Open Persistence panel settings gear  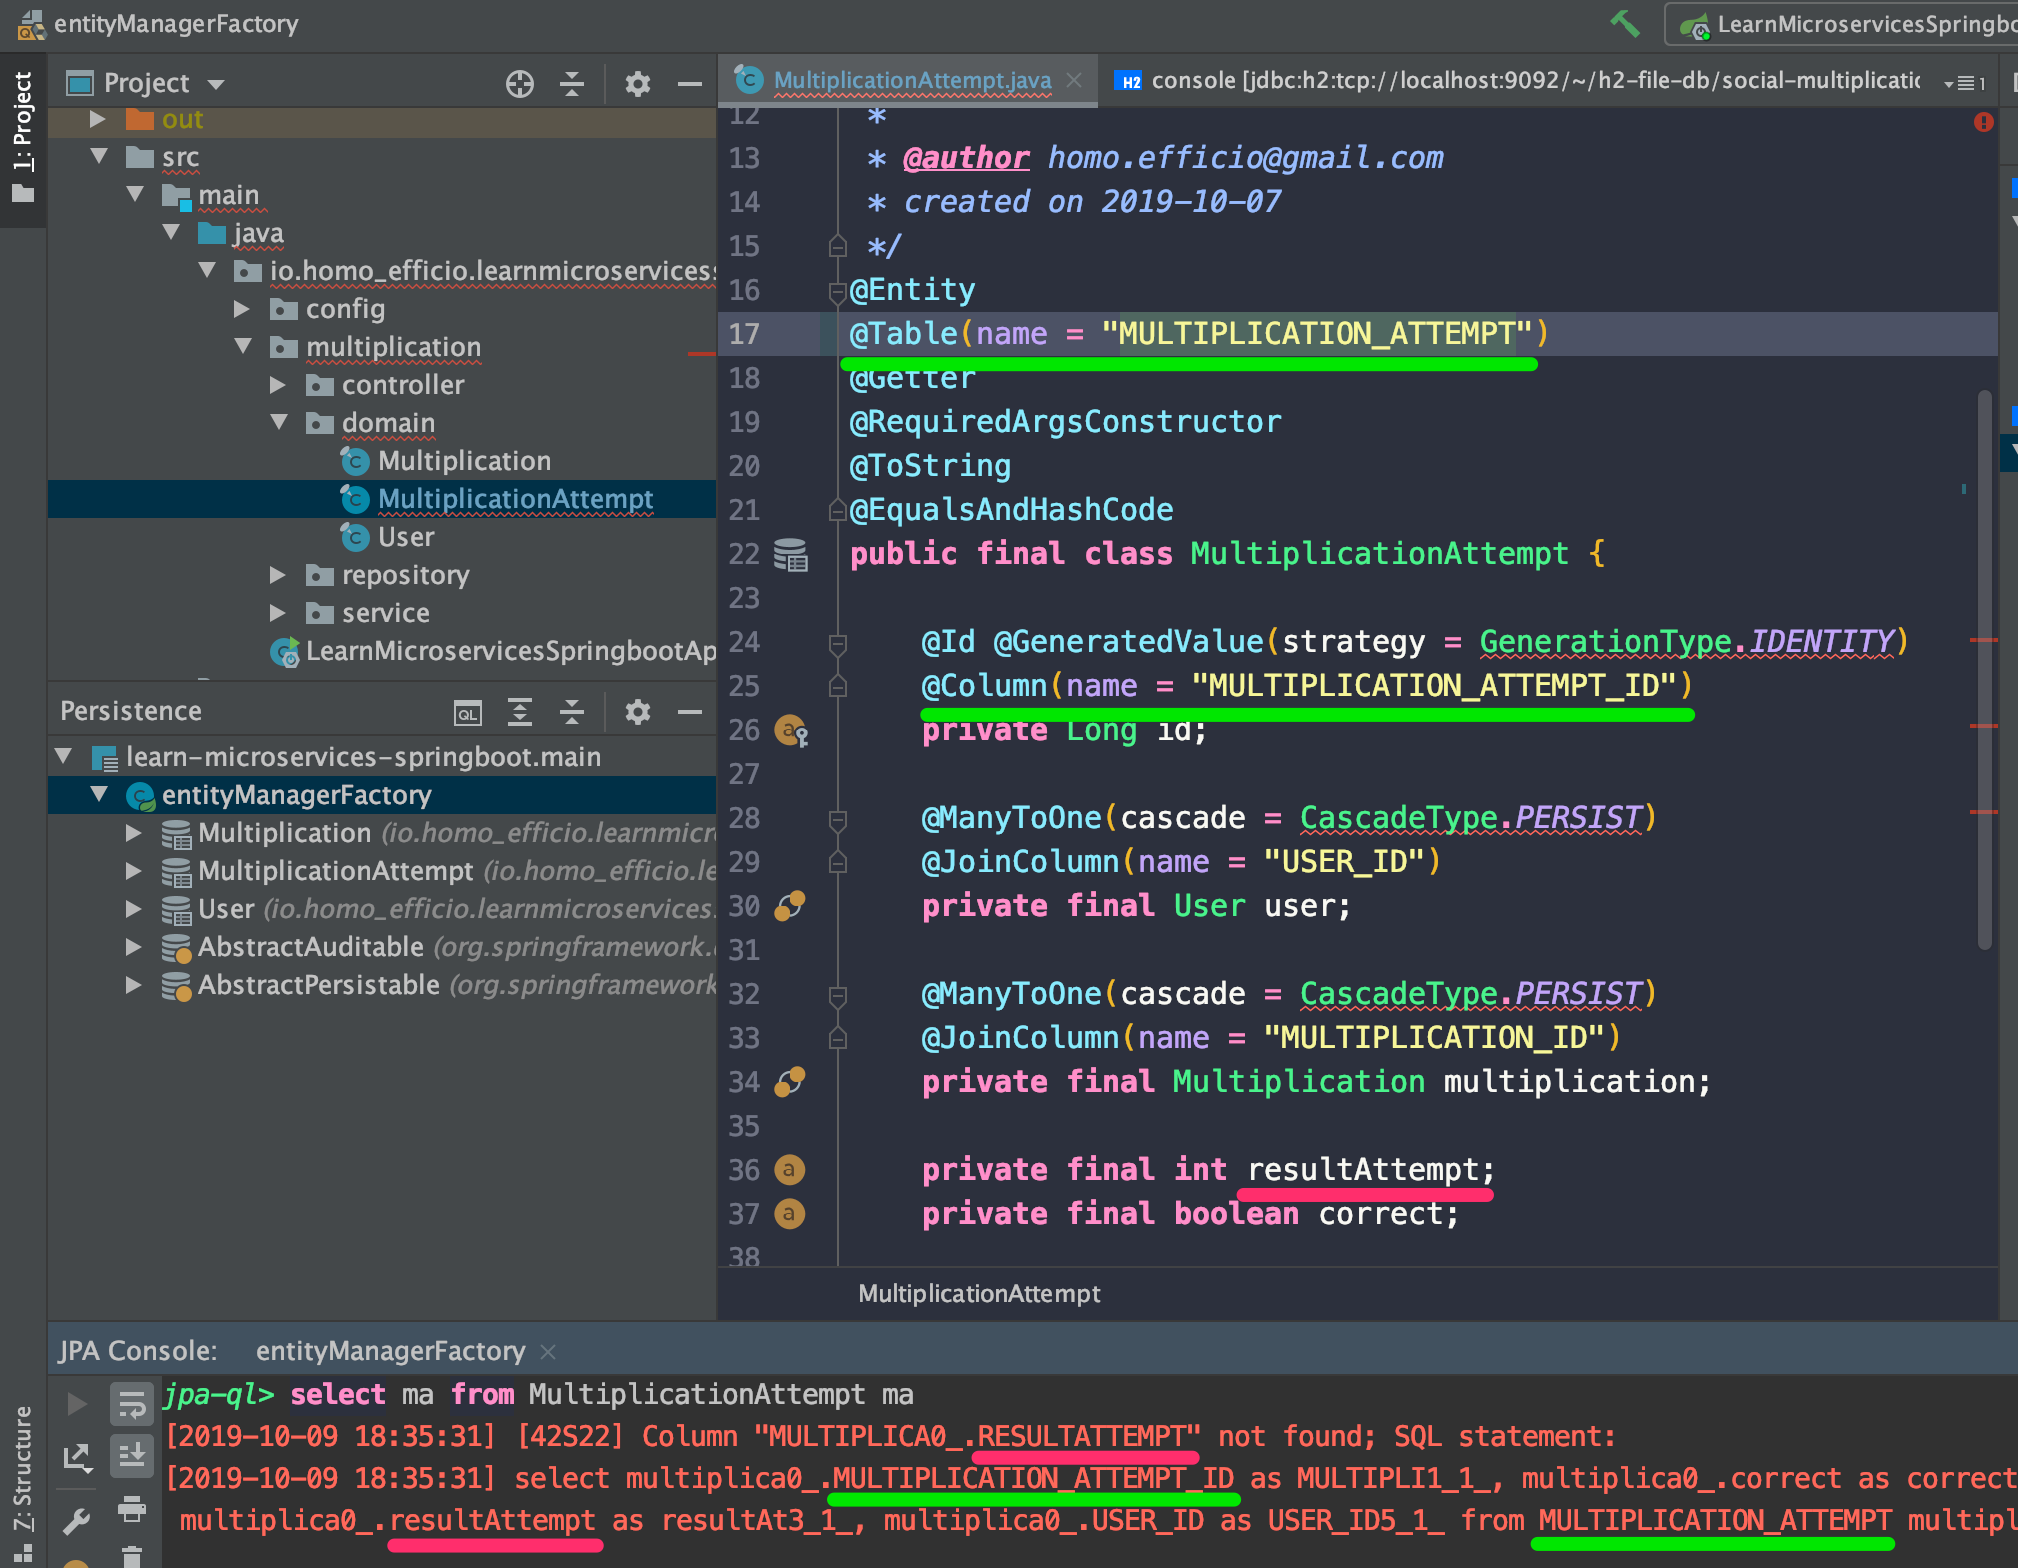(x=637, y=712)
